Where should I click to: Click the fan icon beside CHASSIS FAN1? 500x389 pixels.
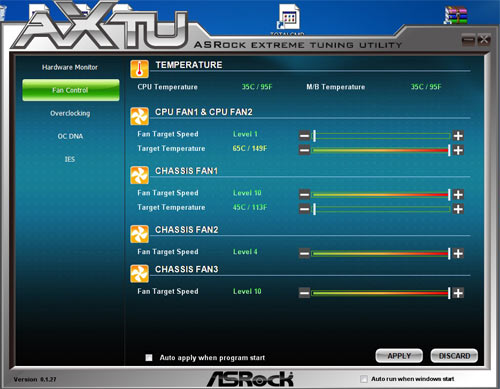coord(139,175)
